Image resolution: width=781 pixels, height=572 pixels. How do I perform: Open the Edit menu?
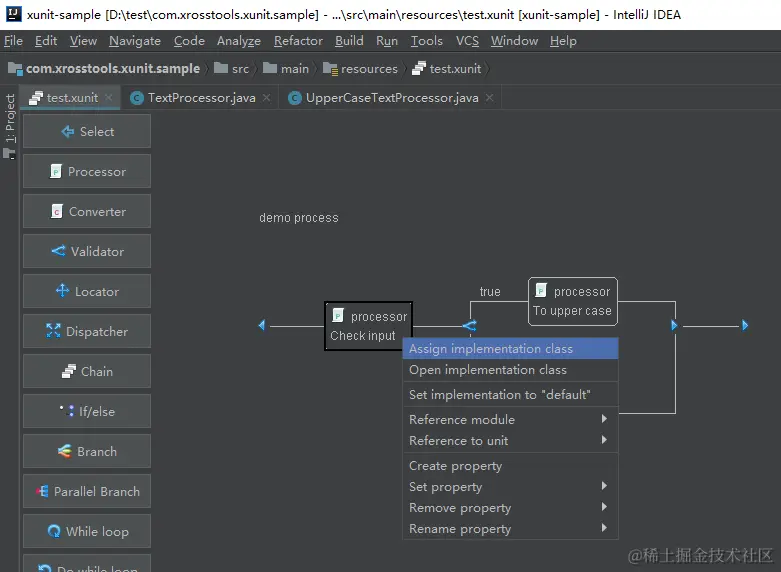(46, 41)
